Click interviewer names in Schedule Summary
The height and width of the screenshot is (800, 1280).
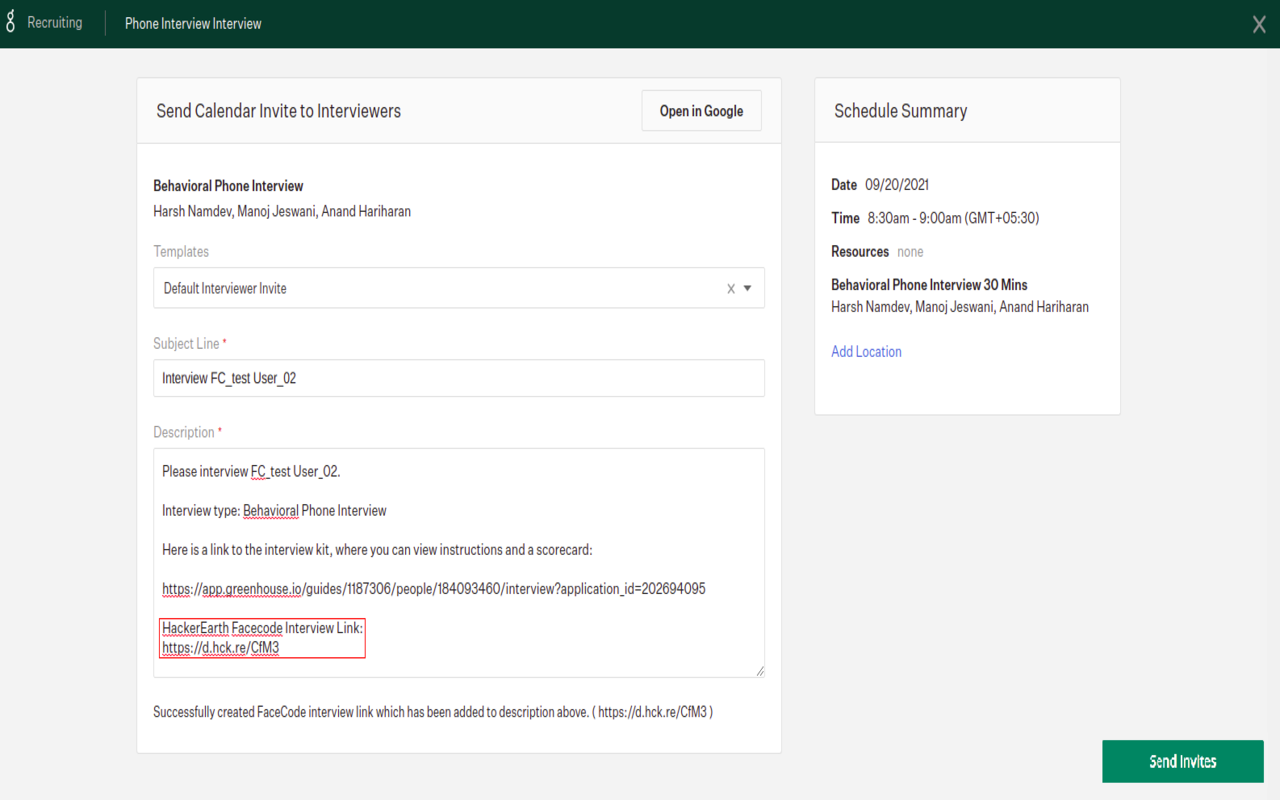click(x=960, y=307)
